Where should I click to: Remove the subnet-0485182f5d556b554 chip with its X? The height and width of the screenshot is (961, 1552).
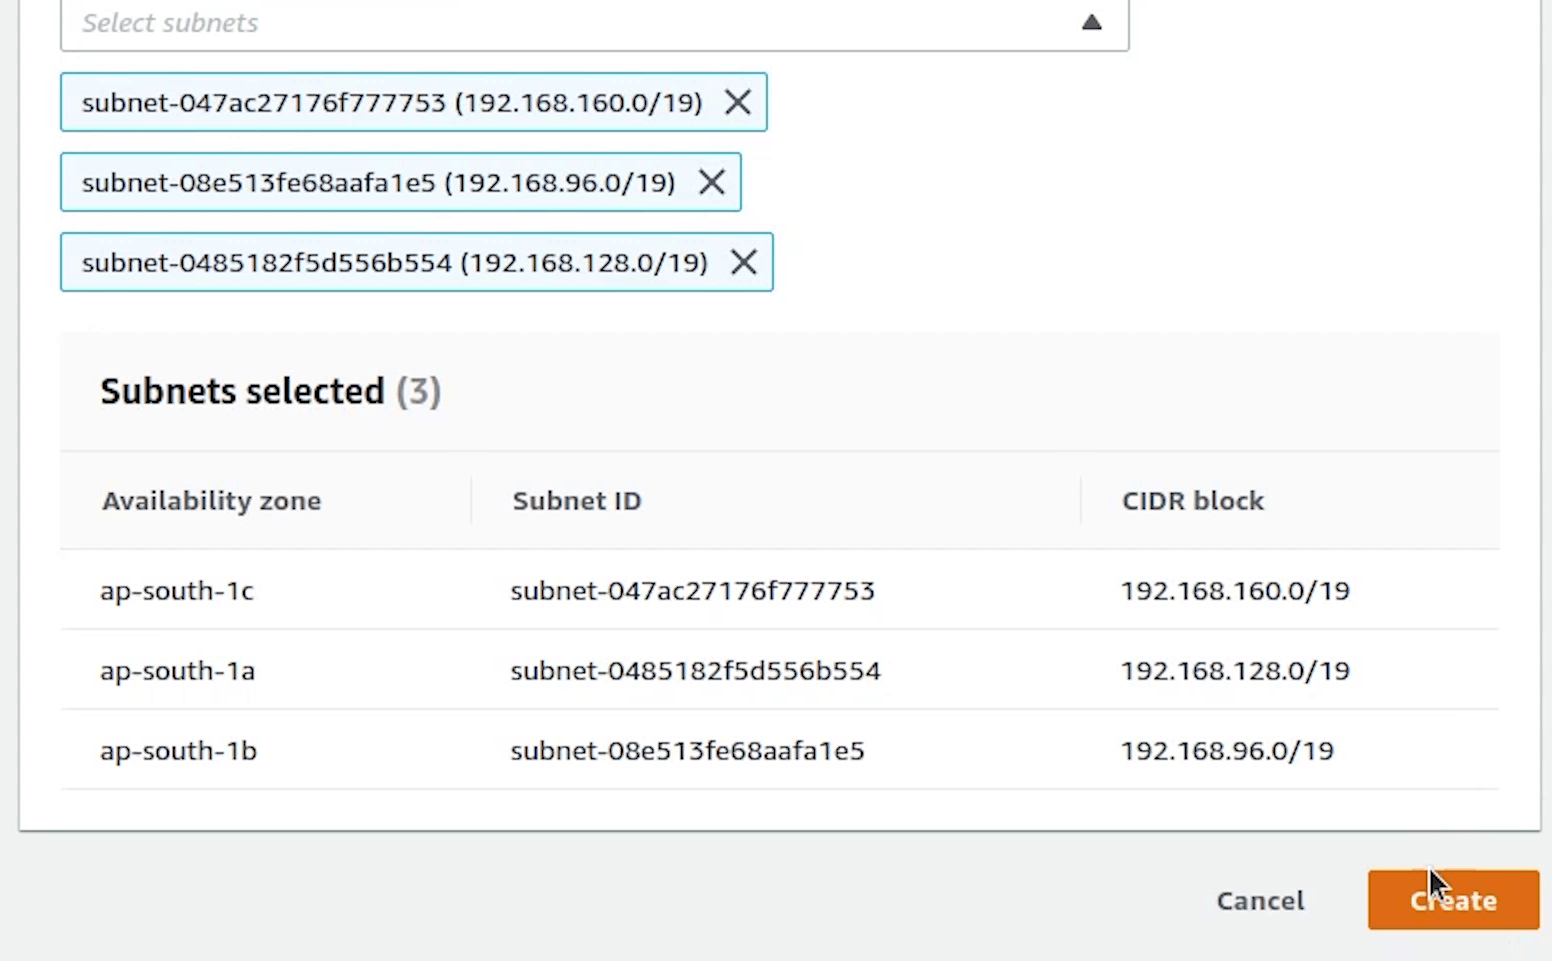coord(743,262)
